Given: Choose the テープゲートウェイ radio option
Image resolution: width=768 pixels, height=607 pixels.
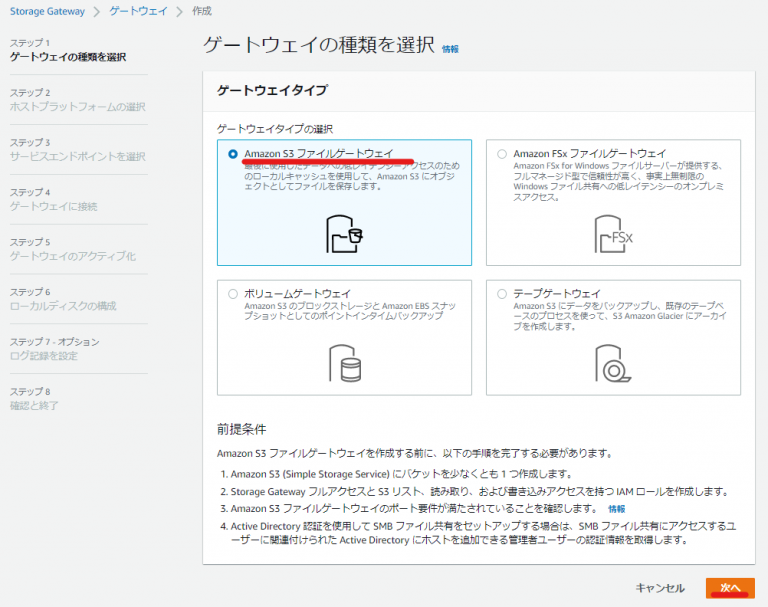Looking at the screenshot, I should 502,294.
